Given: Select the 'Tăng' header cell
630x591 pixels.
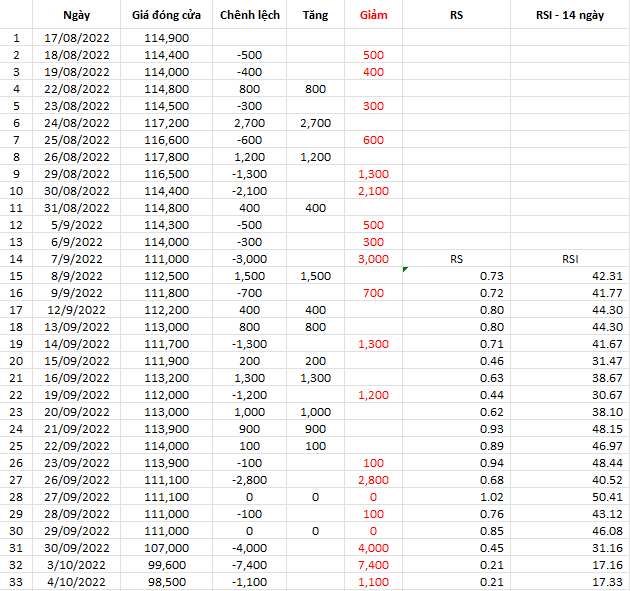Looking at the screenshot, I should tap(315, 15).
